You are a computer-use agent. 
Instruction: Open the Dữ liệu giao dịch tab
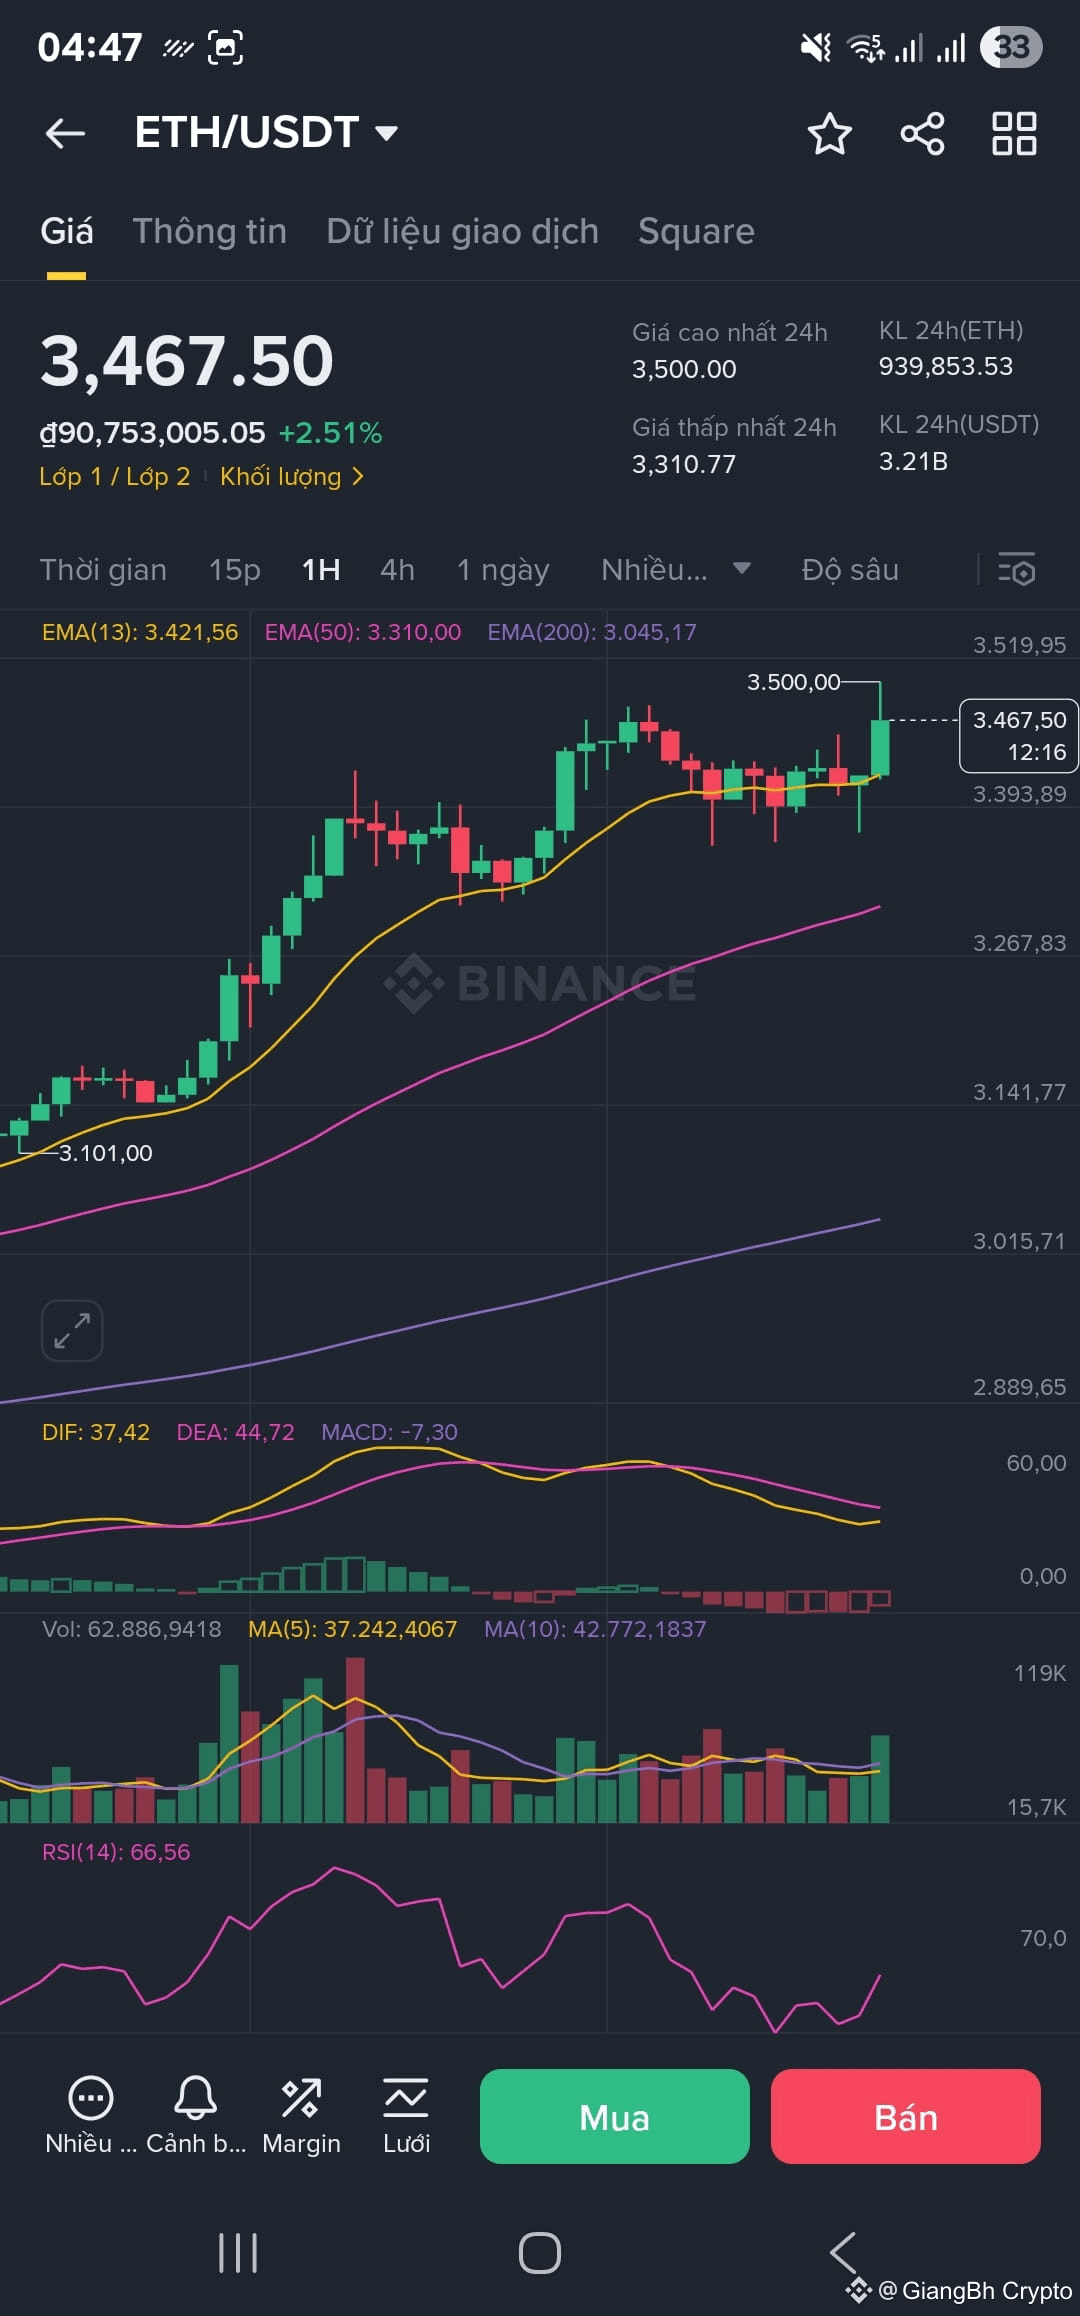click(x=462, y=232)
